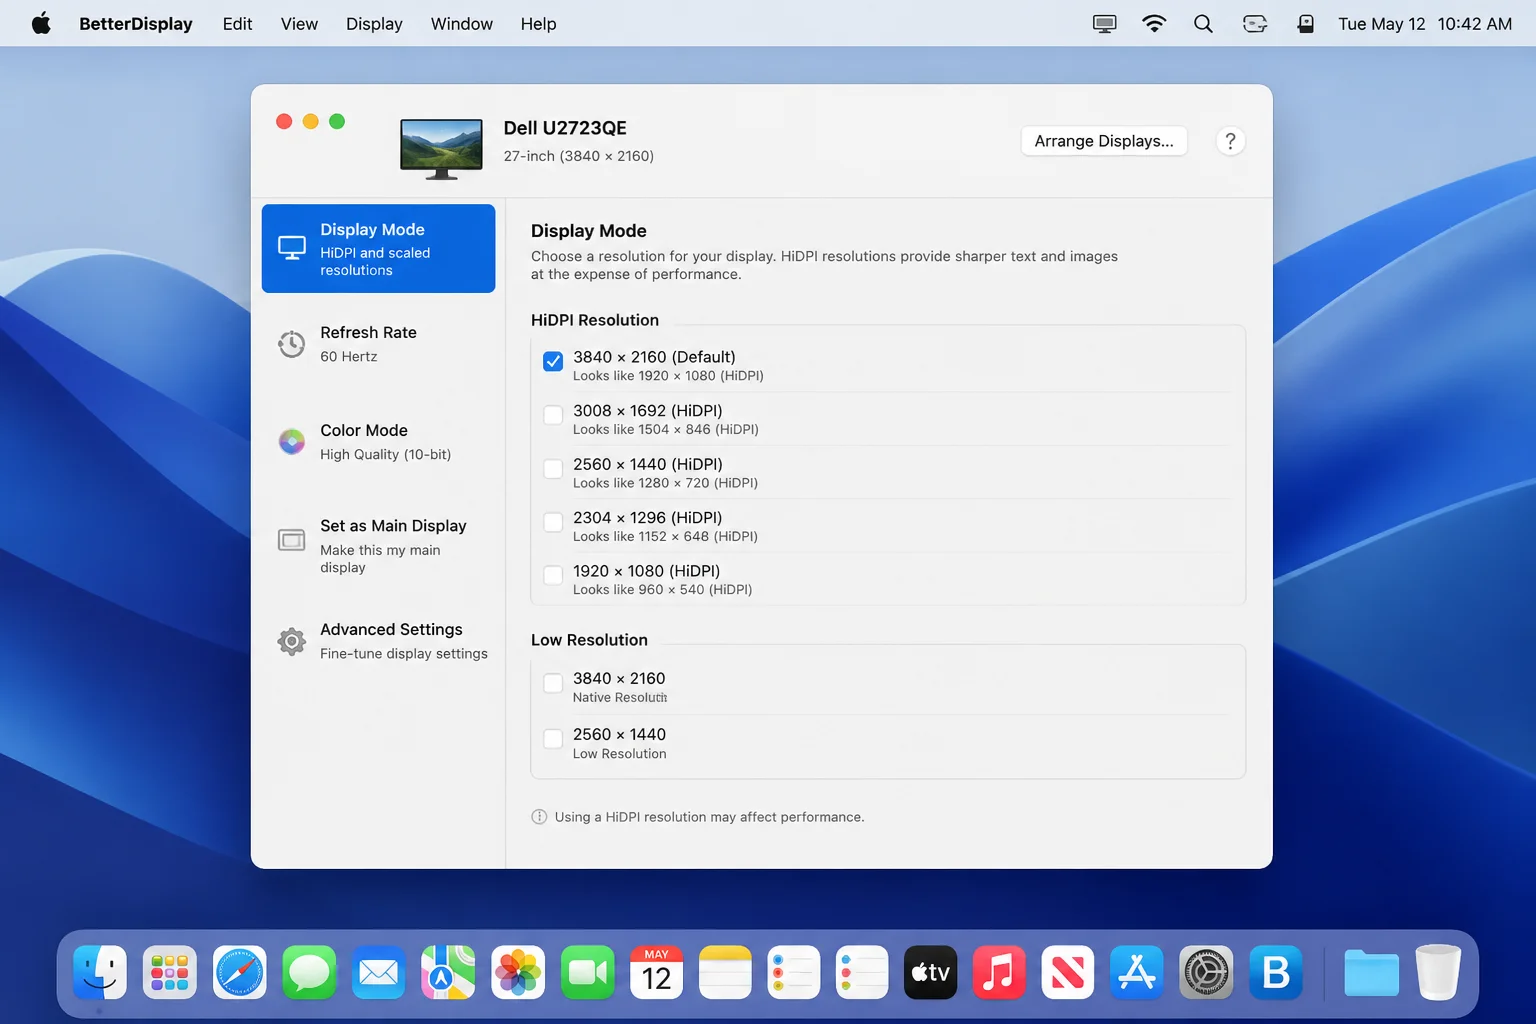1536x1024 pixels.
Task: Open the News app in the dock
Action: point(1068,972)
